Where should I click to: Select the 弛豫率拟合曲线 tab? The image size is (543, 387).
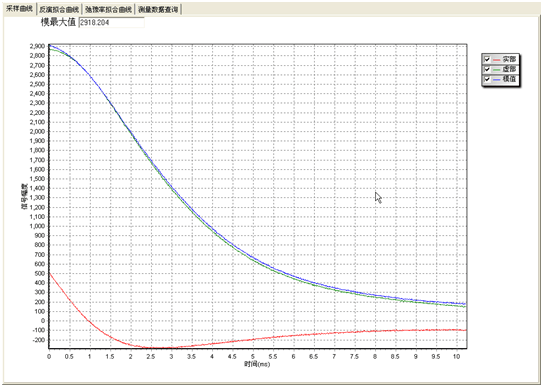[108, 10]
